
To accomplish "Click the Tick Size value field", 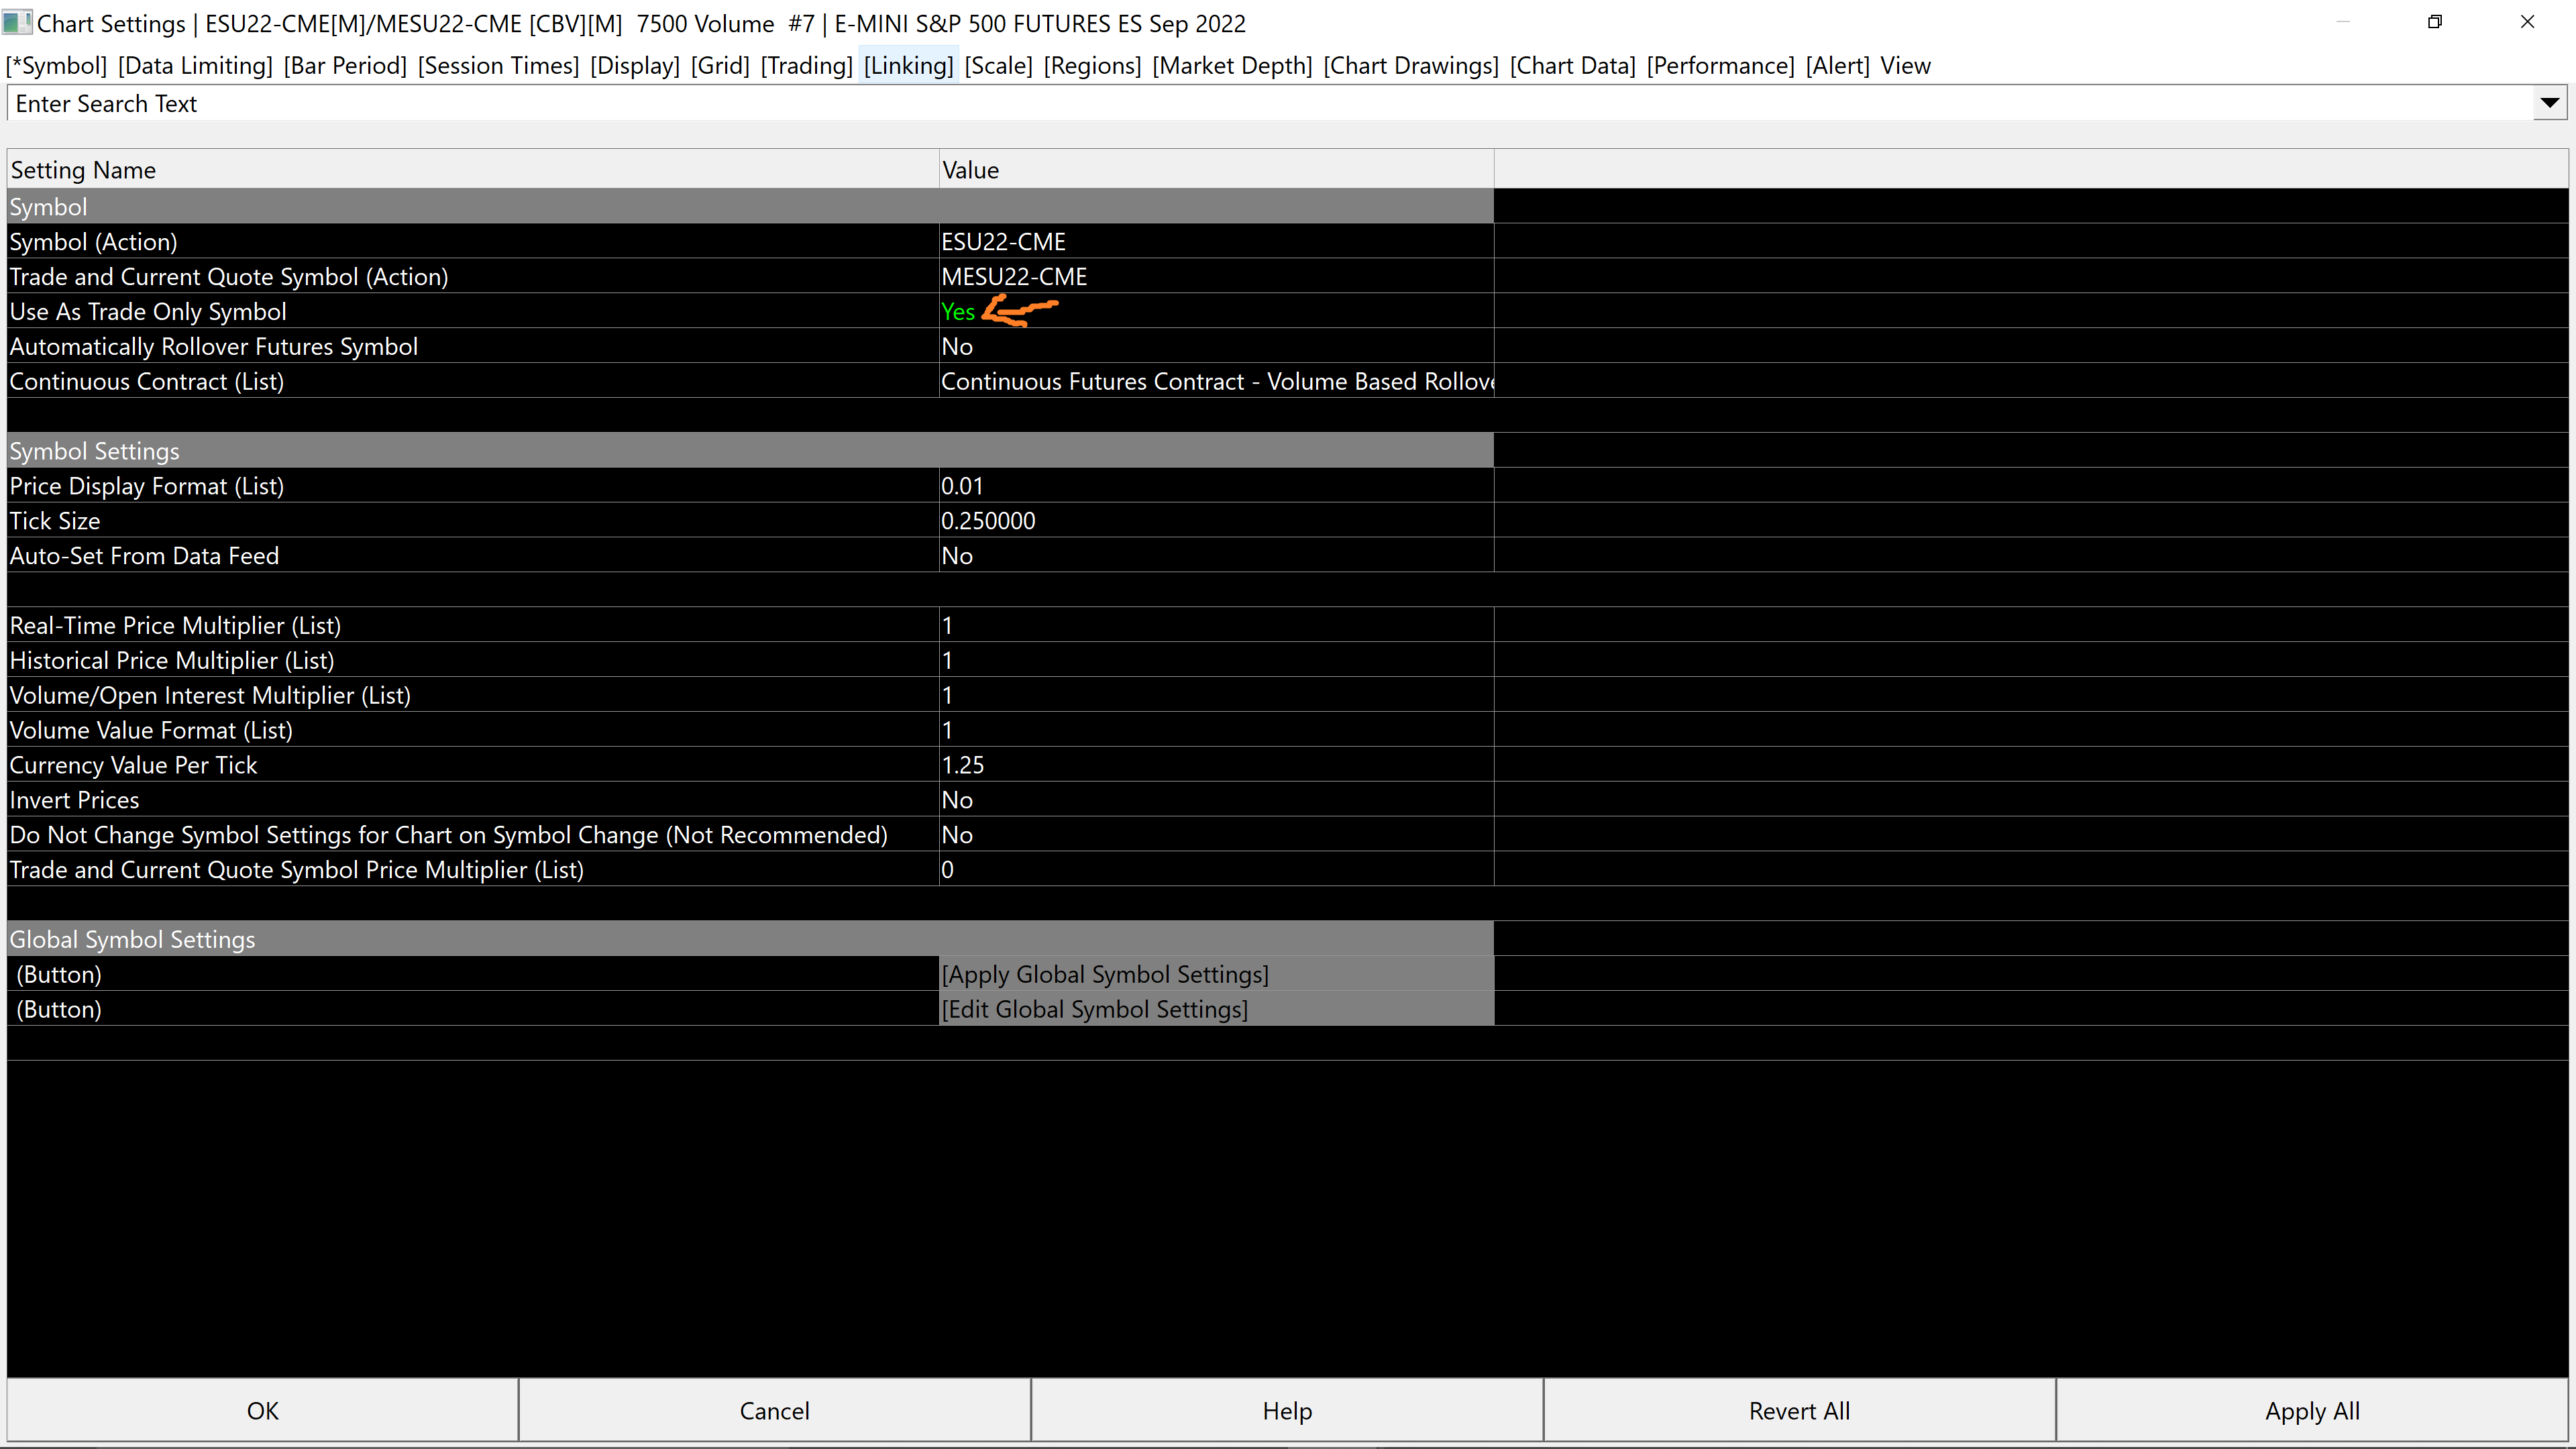I will (x=988, y=521).
